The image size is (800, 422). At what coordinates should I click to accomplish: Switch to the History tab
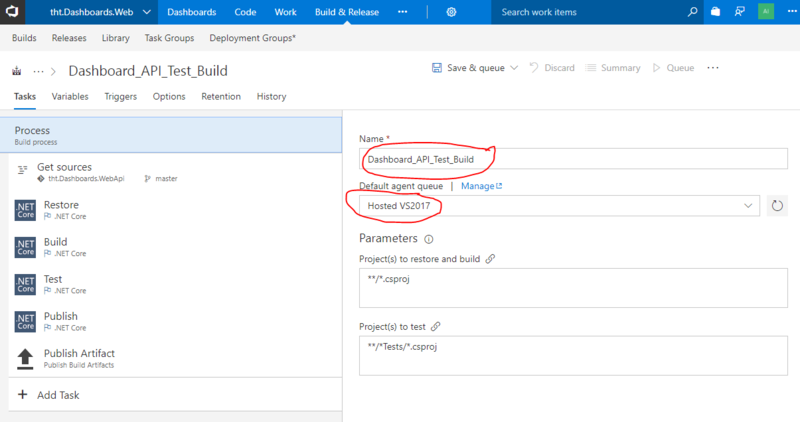[x=271, y=96]
